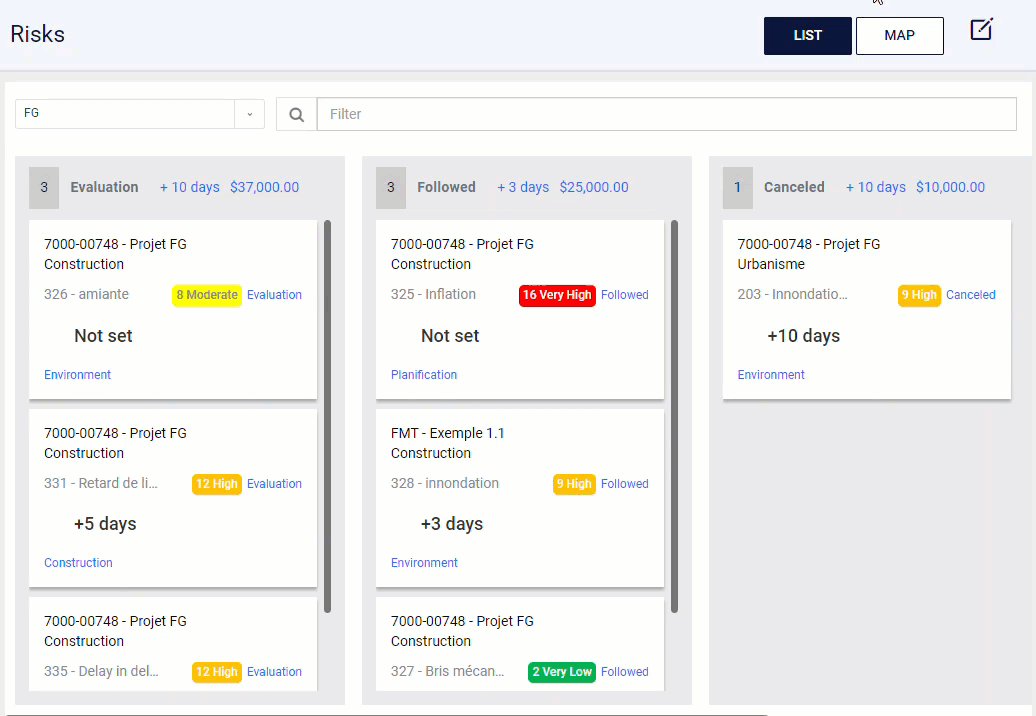Switch to LIST view

click(807, 36)
